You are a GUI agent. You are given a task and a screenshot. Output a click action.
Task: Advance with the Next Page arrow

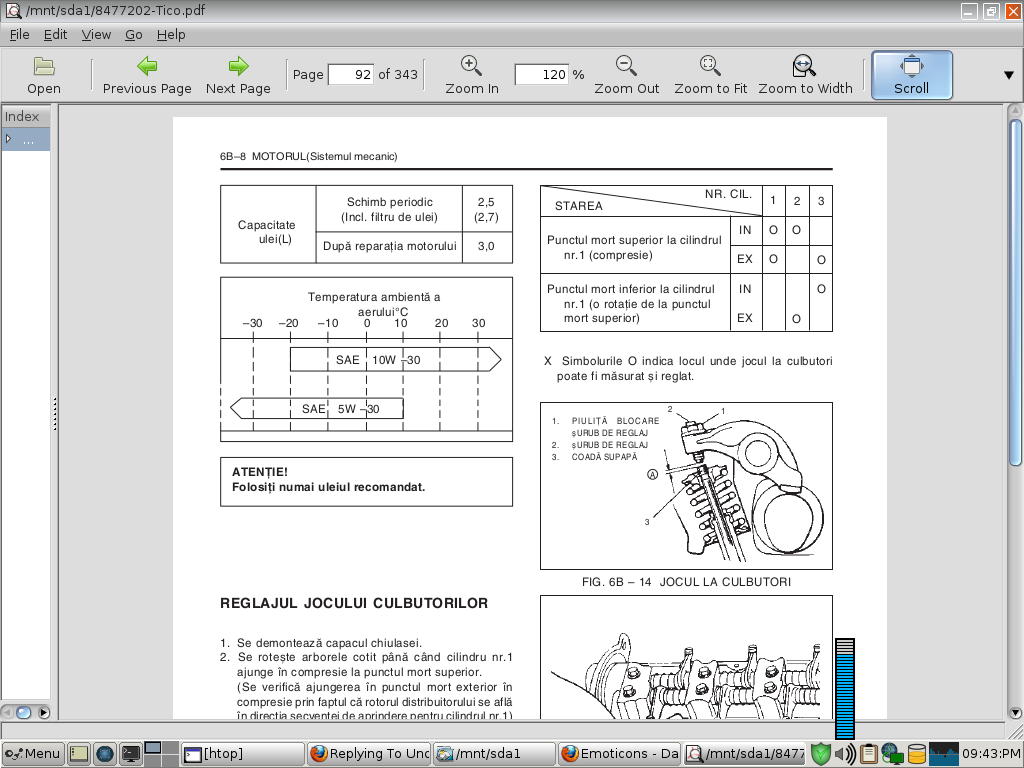(238, 75)
